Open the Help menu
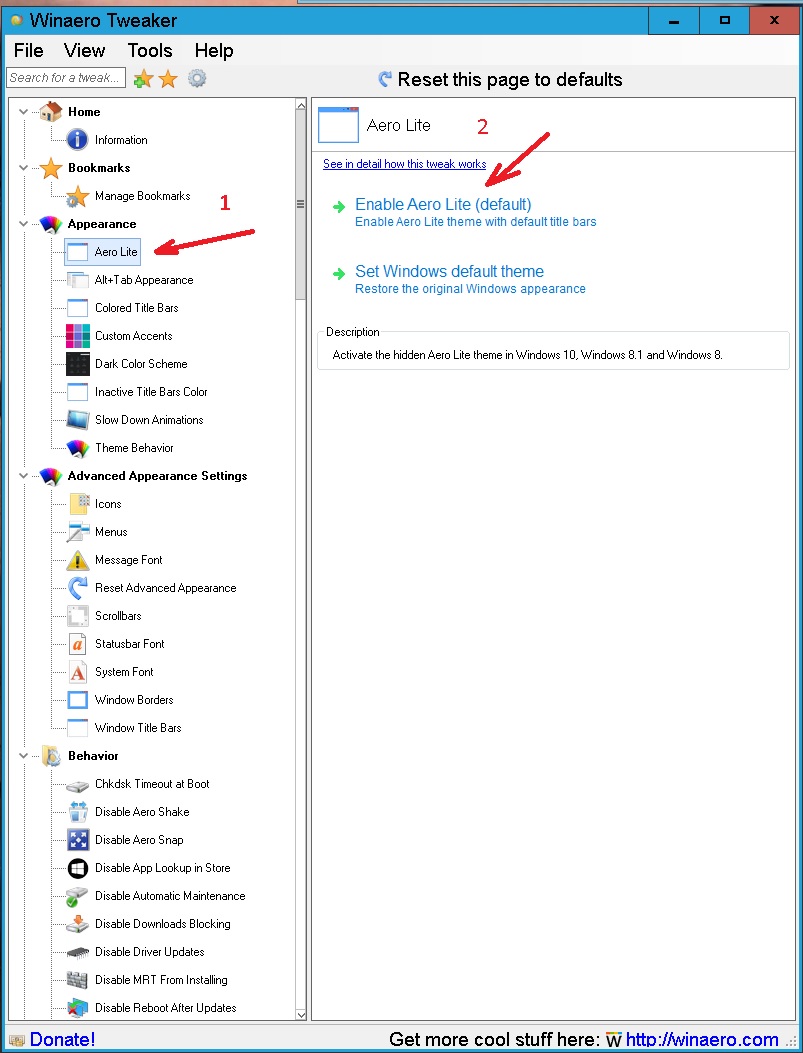The width and height of the screenshot is (803, 1053). point(214,50)
